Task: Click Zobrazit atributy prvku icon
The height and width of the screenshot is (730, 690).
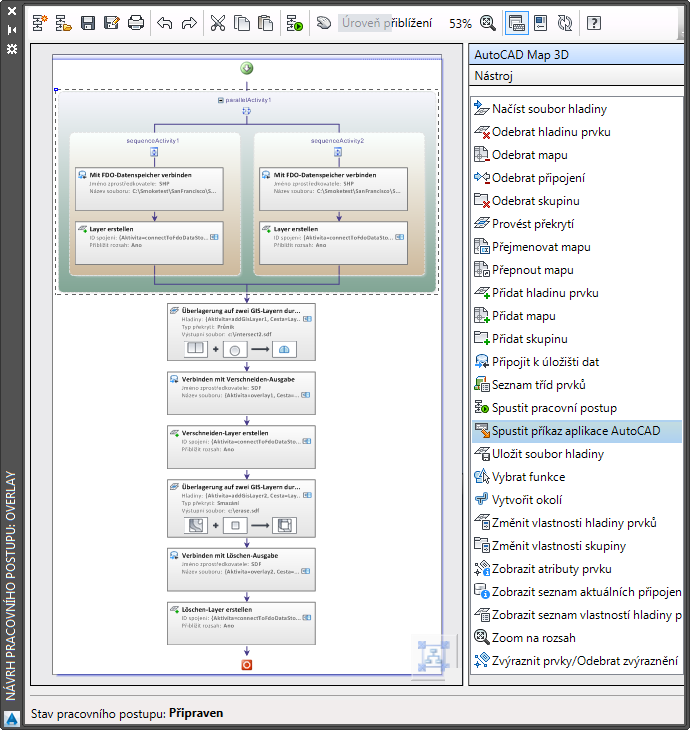Action: tap(481, 568)
